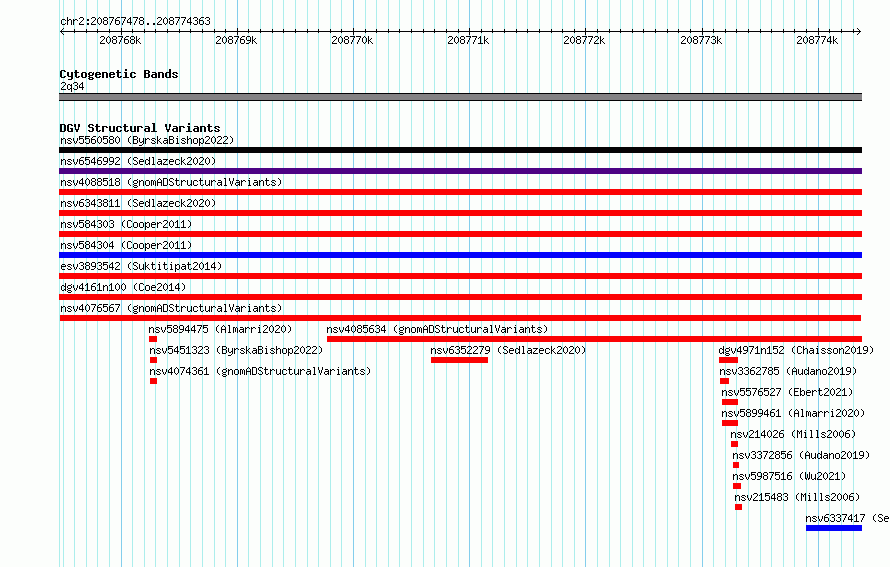
Task: Click the small red nsv5987516 marker
Action: click(x=737, y=486)
